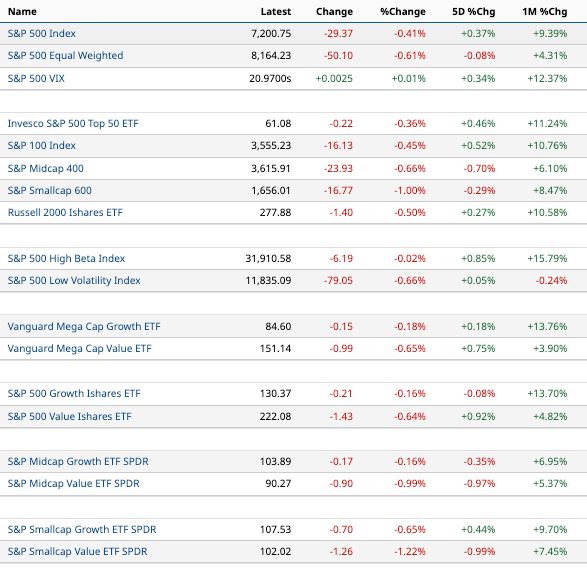Select the 5D change +0.92%
587x576 pixels.
[x=478, y=416]
